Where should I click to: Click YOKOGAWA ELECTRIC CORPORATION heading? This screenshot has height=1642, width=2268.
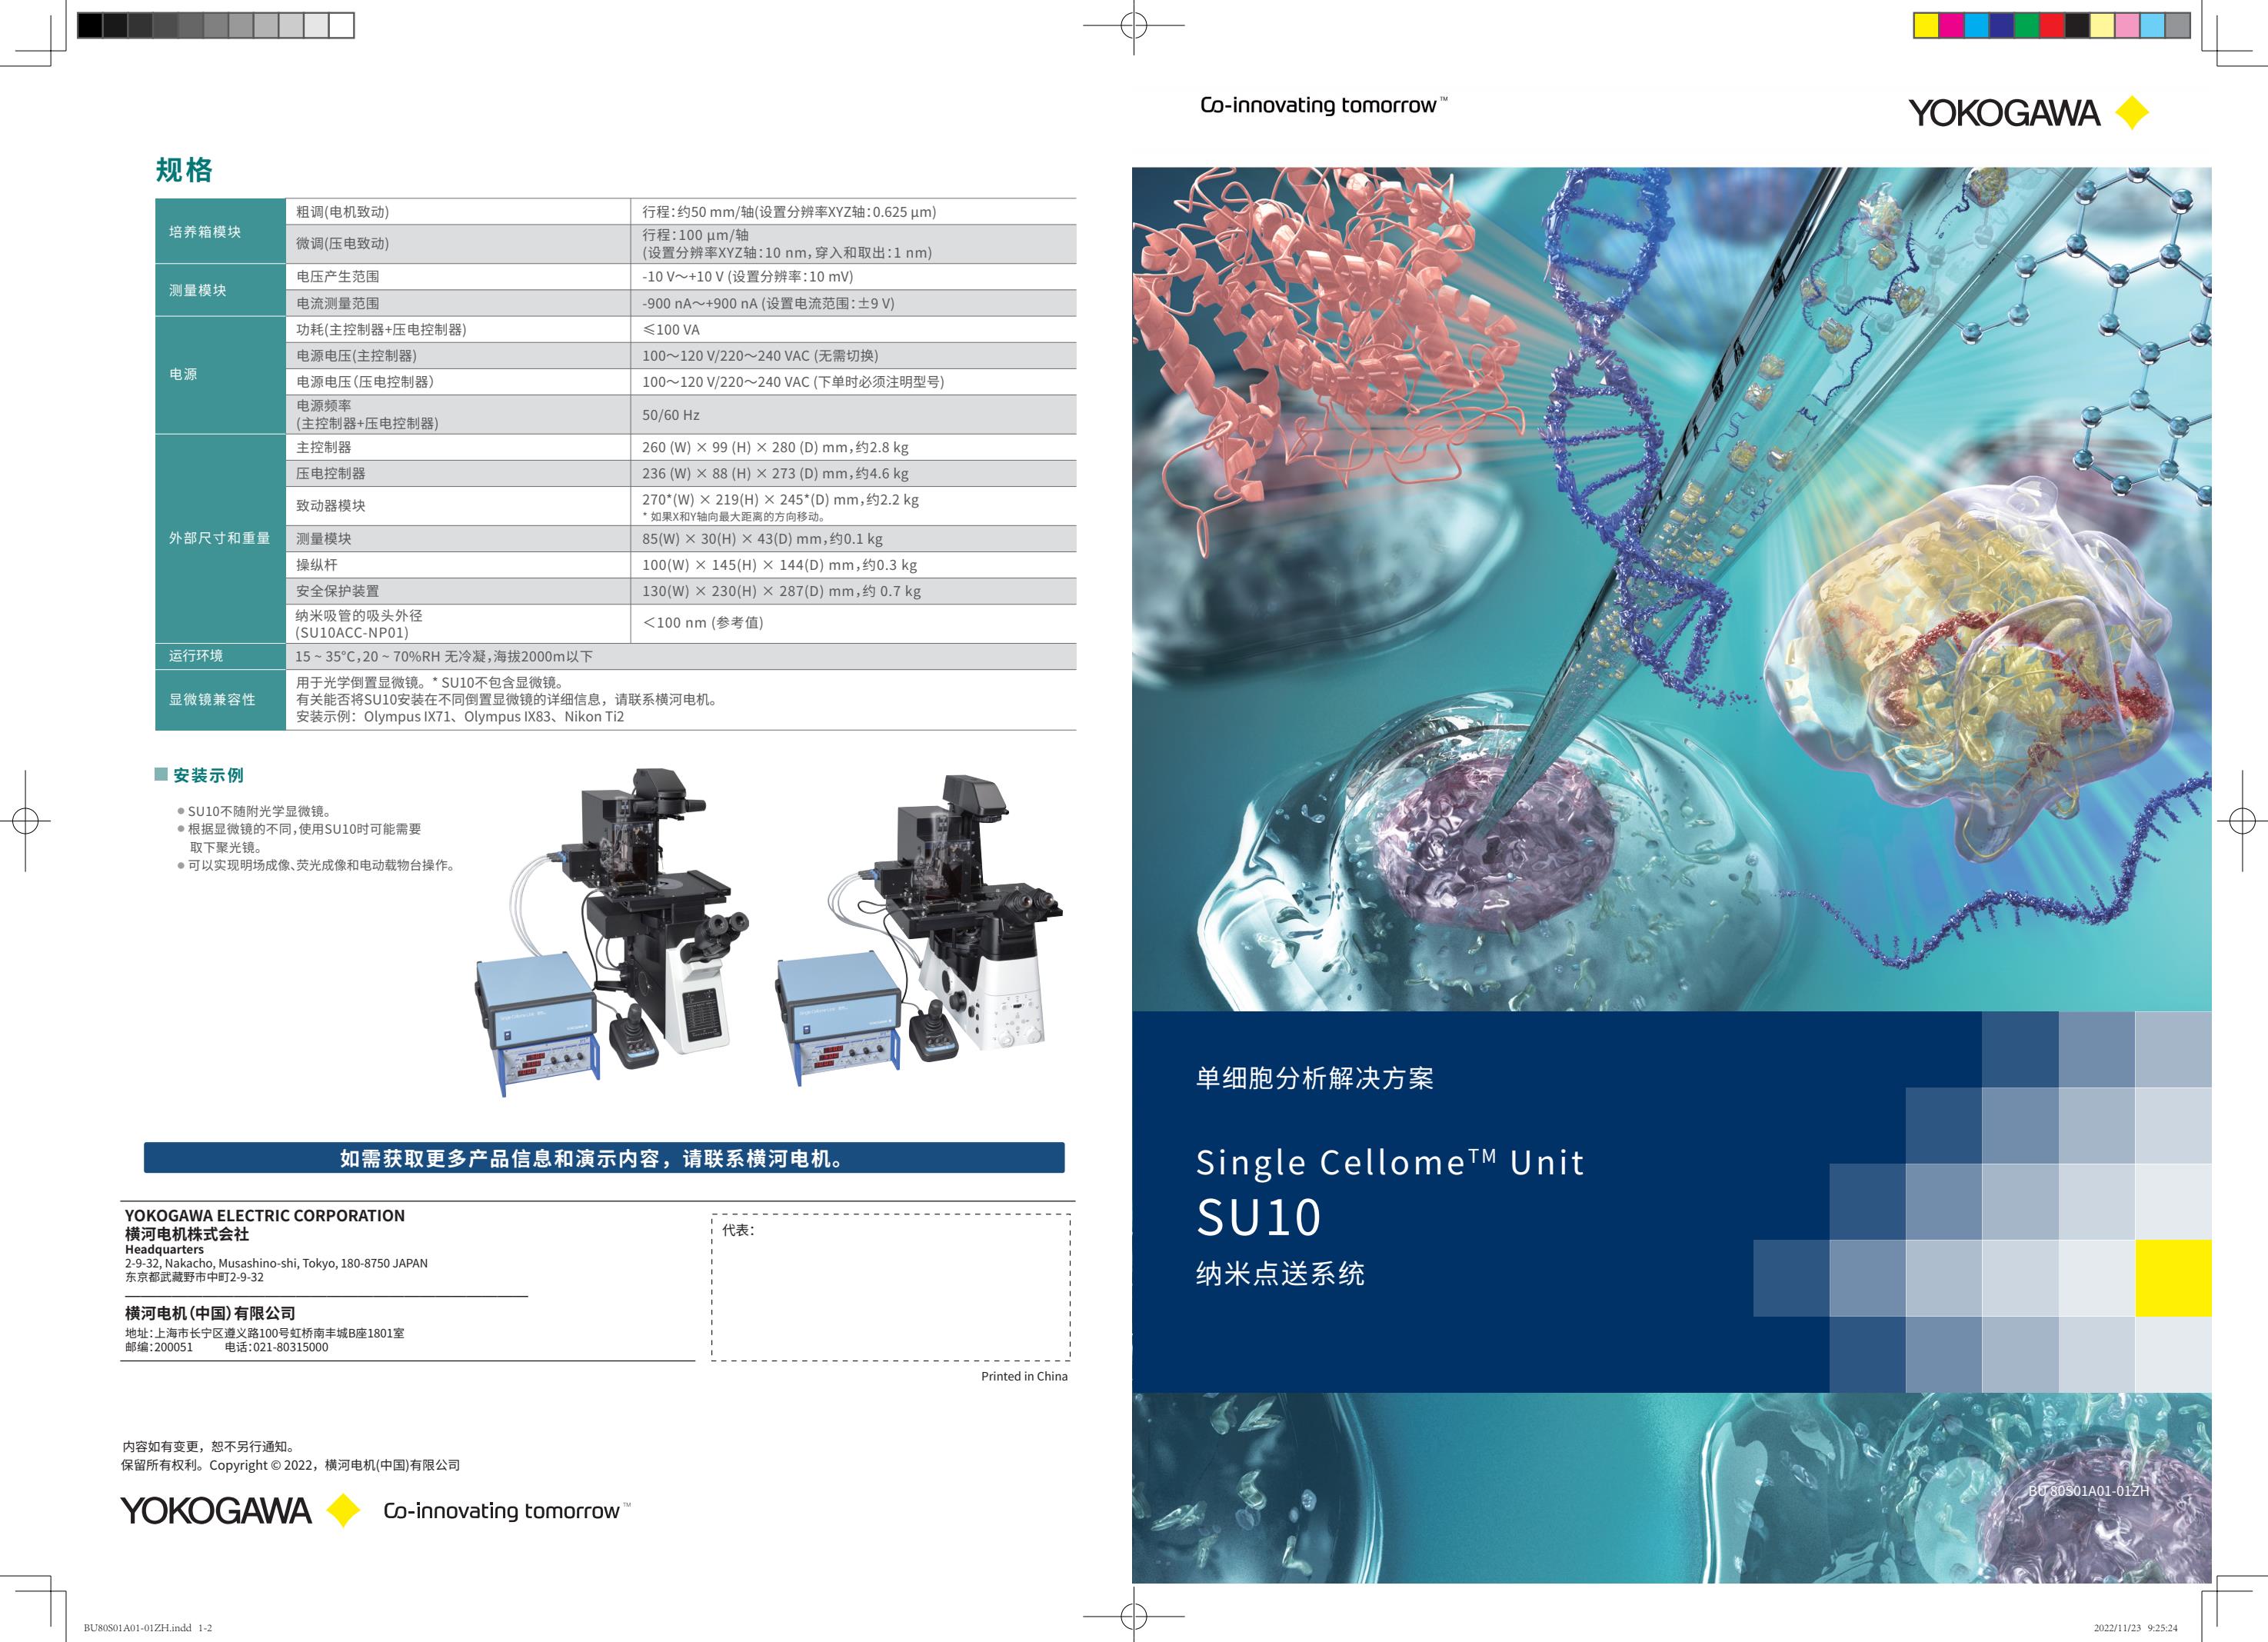pyautogui.click(x=265, y=1216)
